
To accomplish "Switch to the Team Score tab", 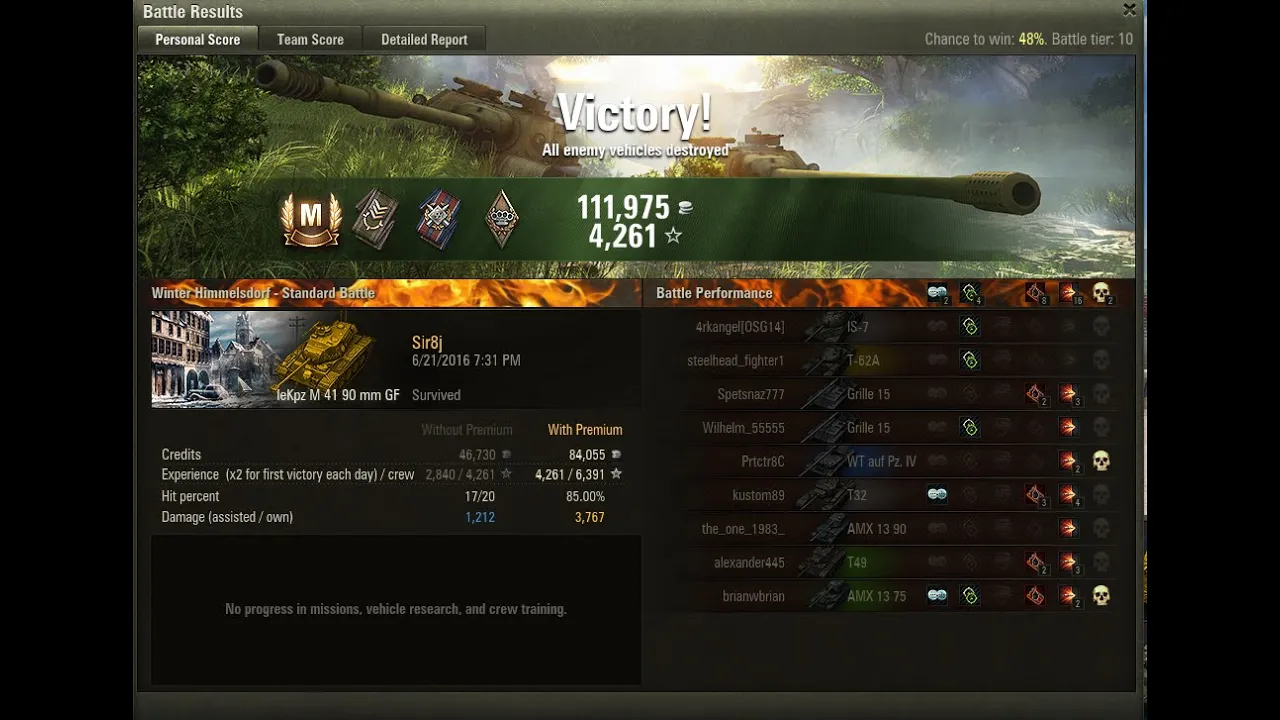I will (310, 39).
